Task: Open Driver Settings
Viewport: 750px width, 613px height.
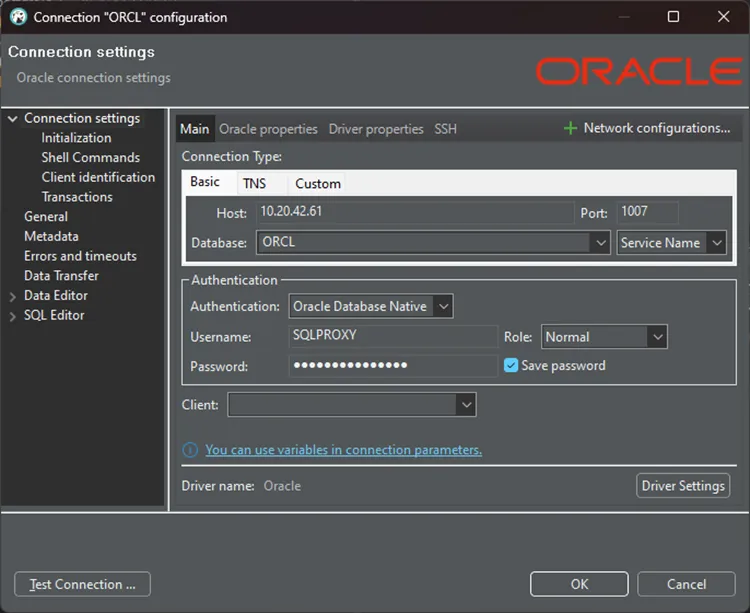Action: point(683,486)
